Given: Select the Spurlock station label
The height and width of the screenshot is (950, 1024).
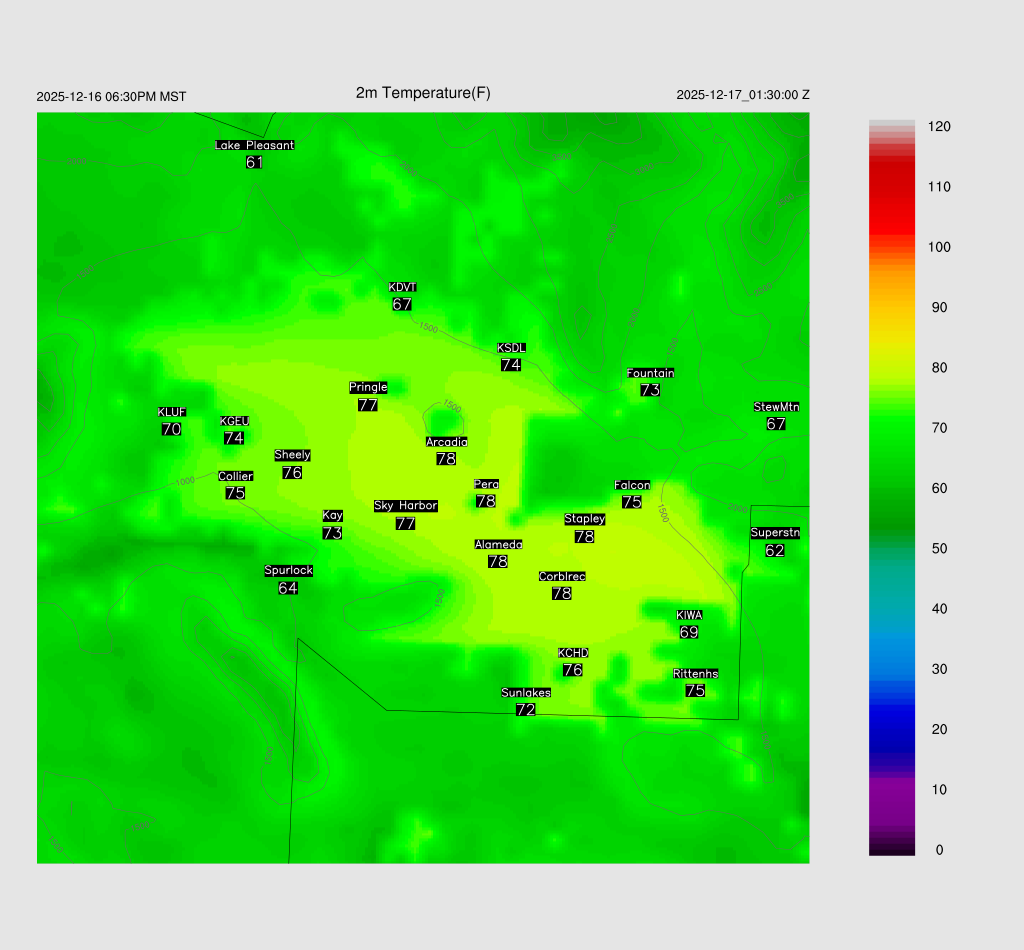Looking at the screenshot, I should (288, 571).
